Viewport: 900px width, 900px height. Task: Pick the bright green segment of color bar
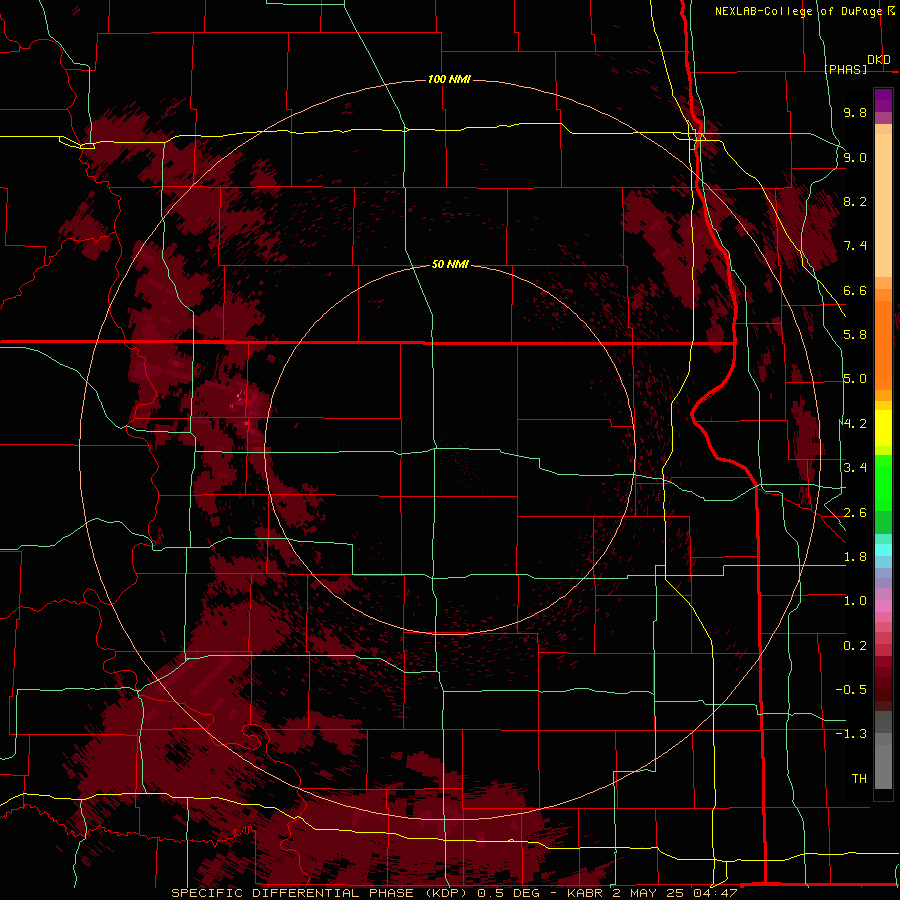pyautogui.click(x=883, y=483)
